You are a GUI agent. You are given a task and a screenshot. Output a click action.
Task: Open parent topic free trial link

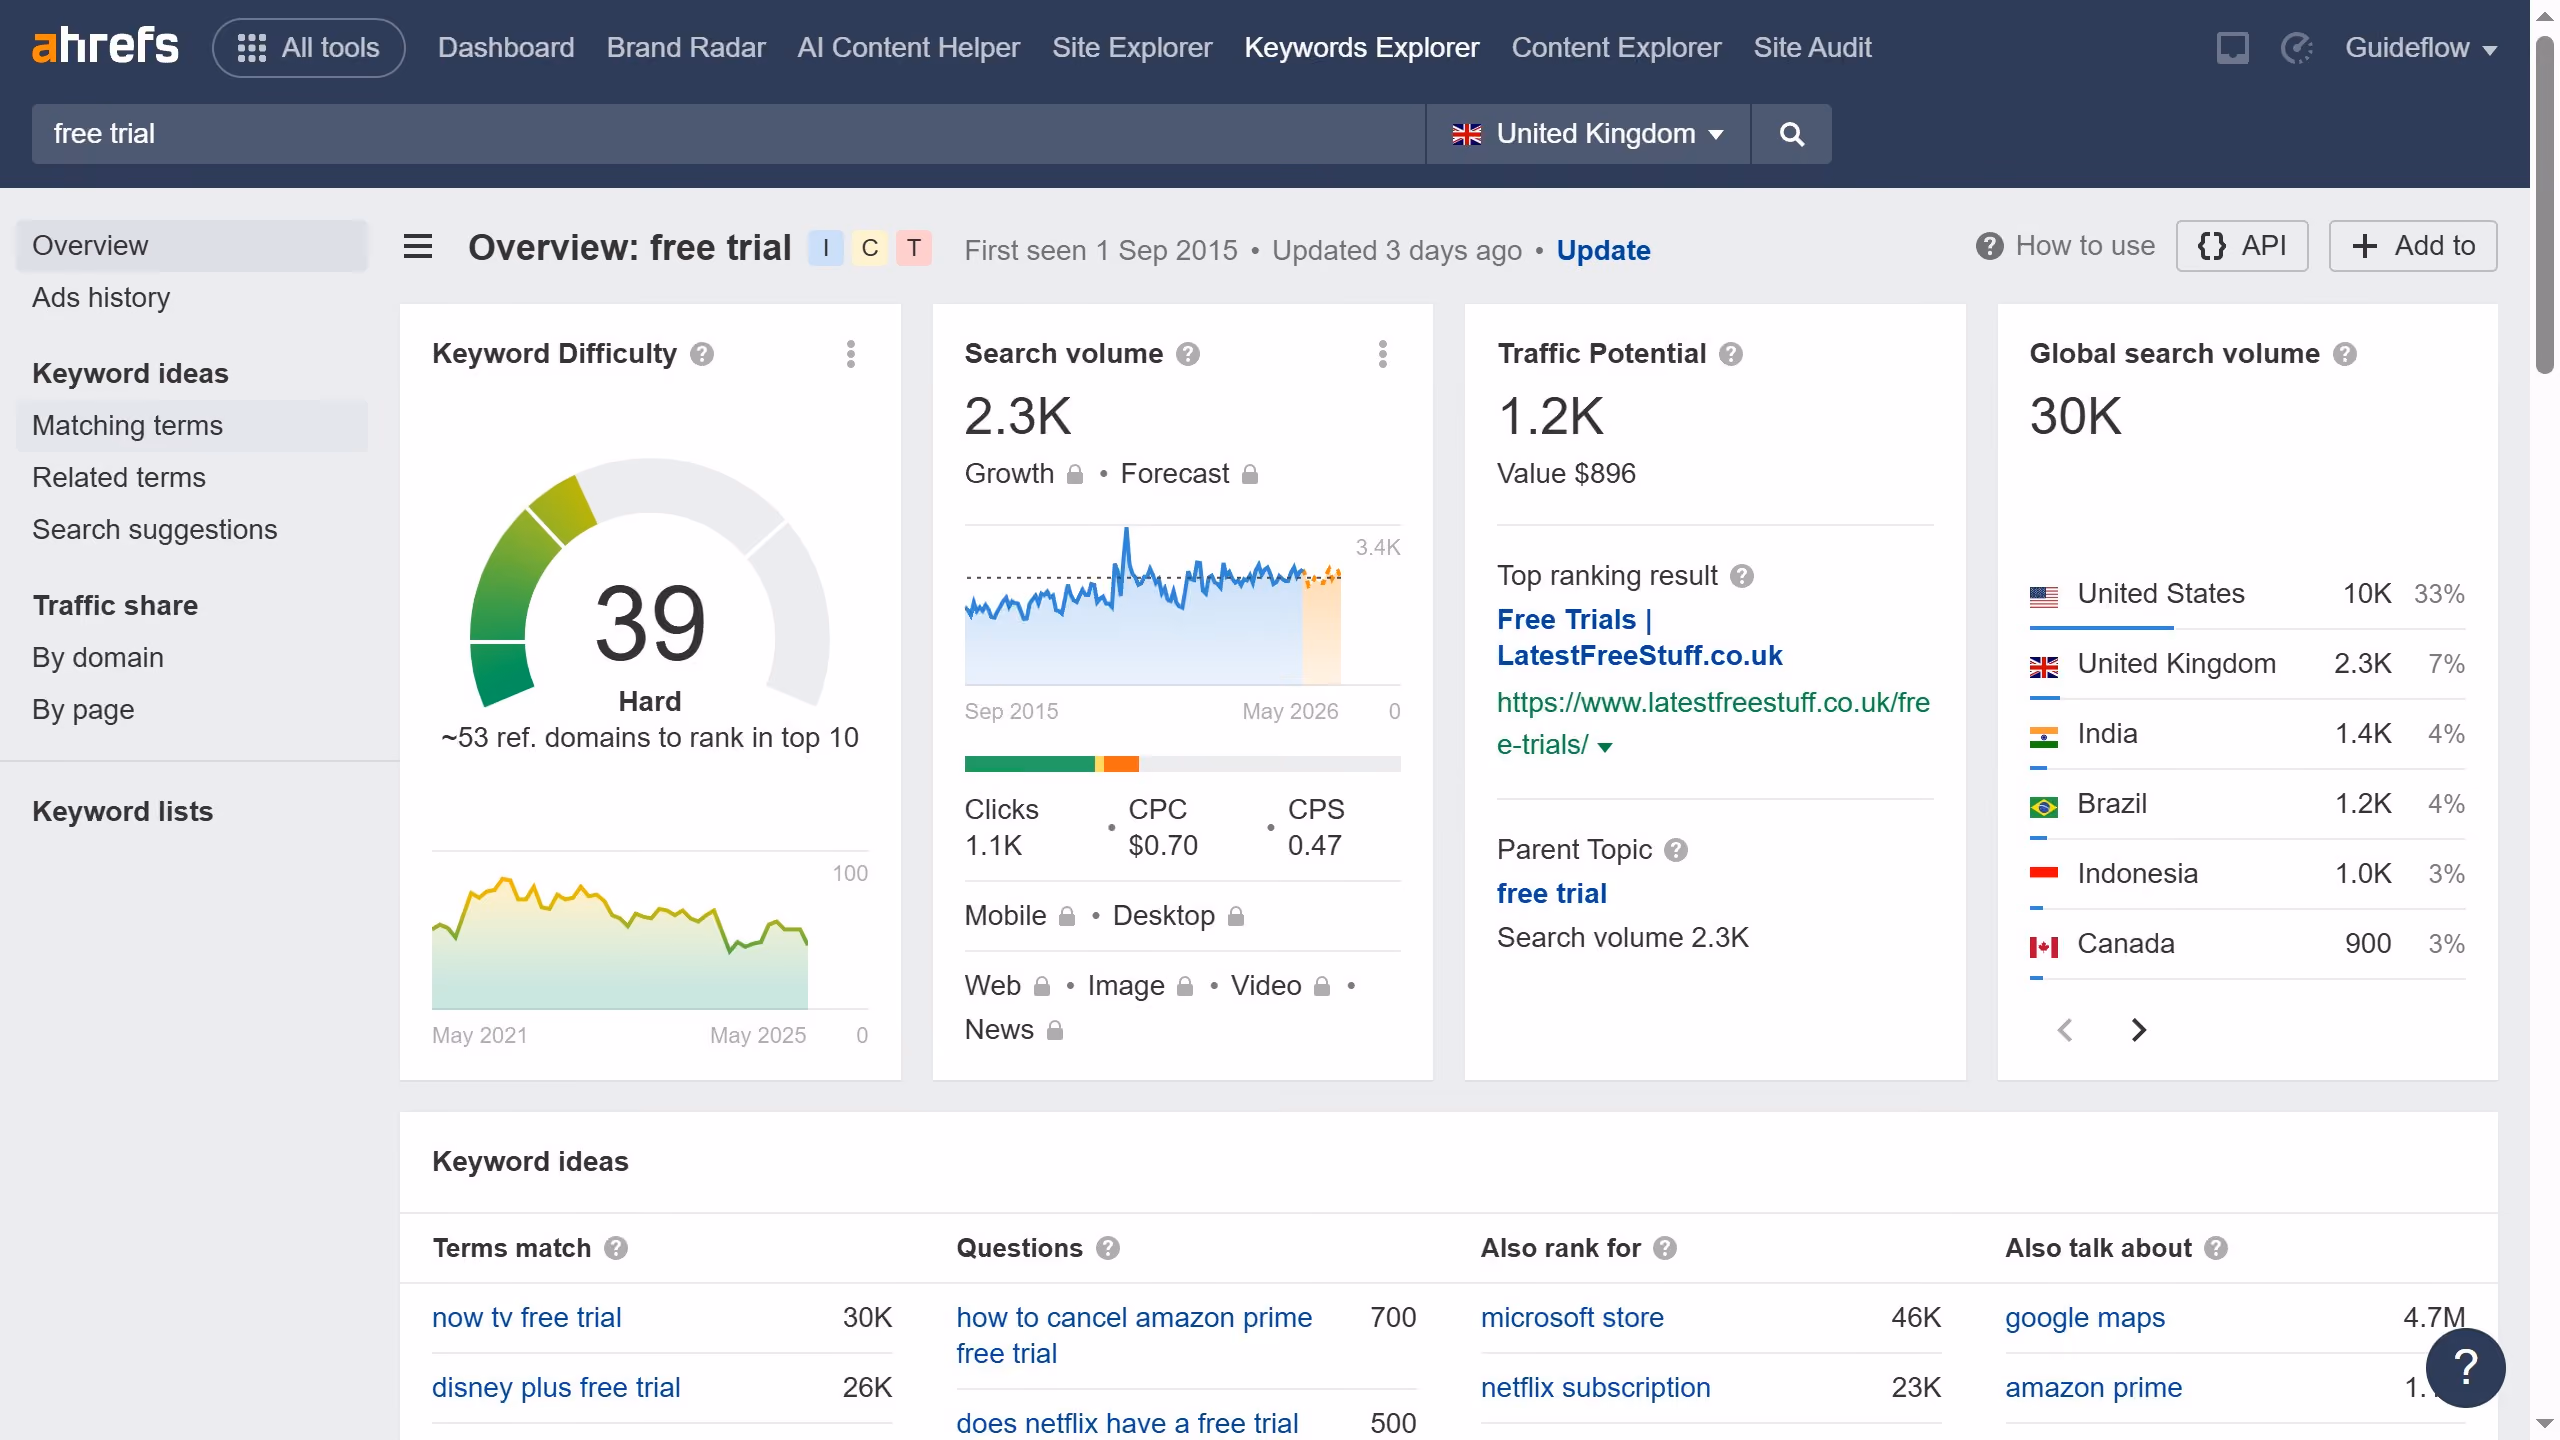click(1552, 894)
